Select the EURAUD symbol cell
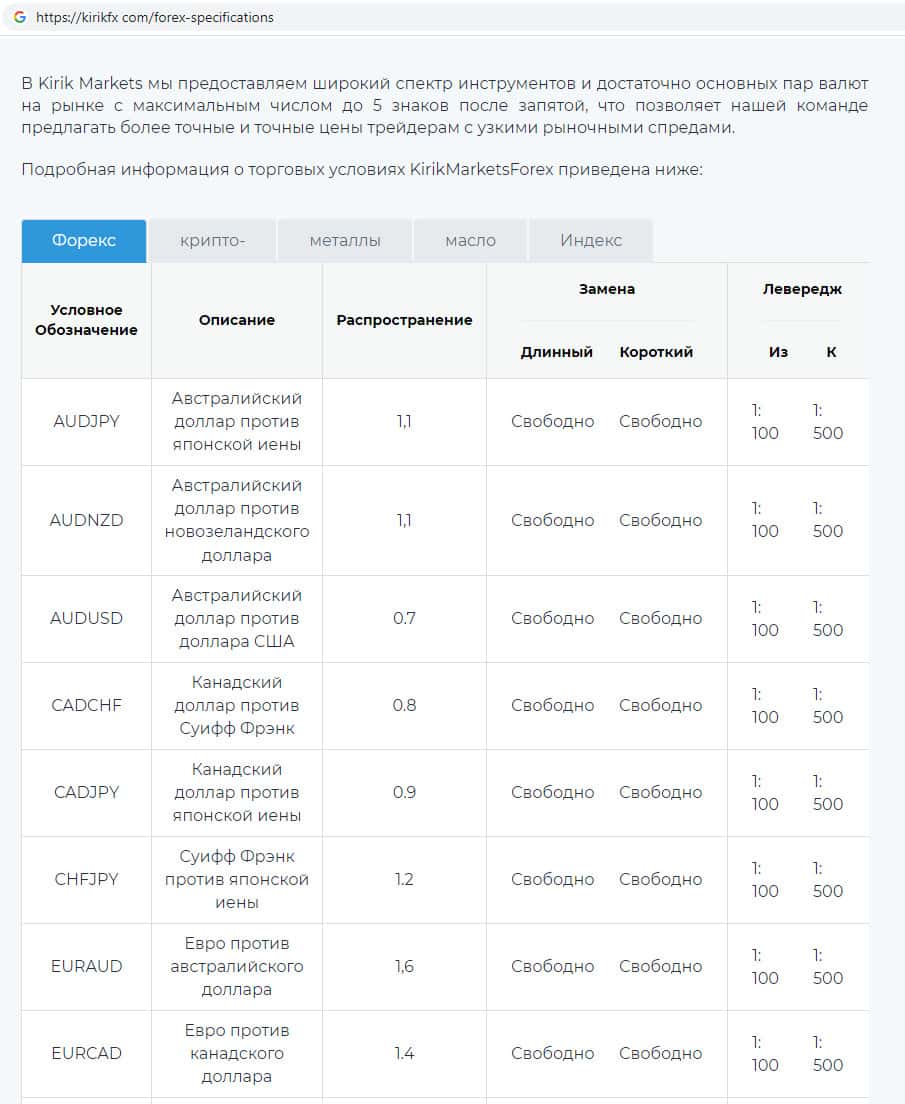Image resolution: width=905 pixels, height=1104 pixels. 86,966
